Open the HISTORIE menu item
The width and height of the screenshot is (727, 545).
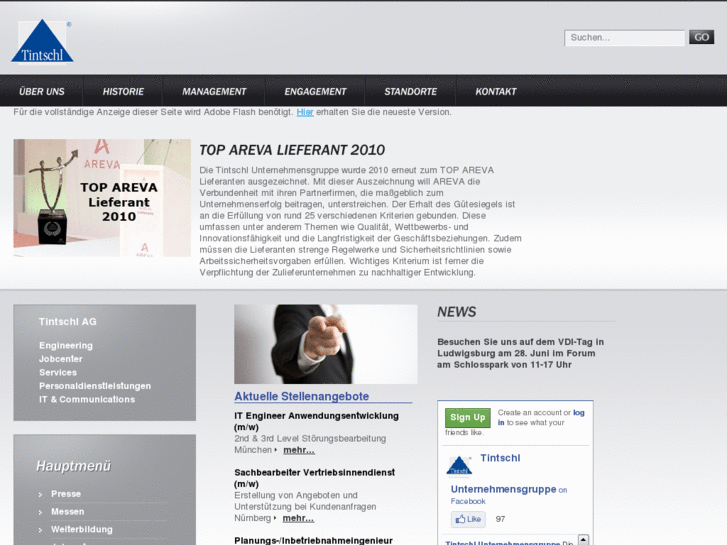pos(123,91)
